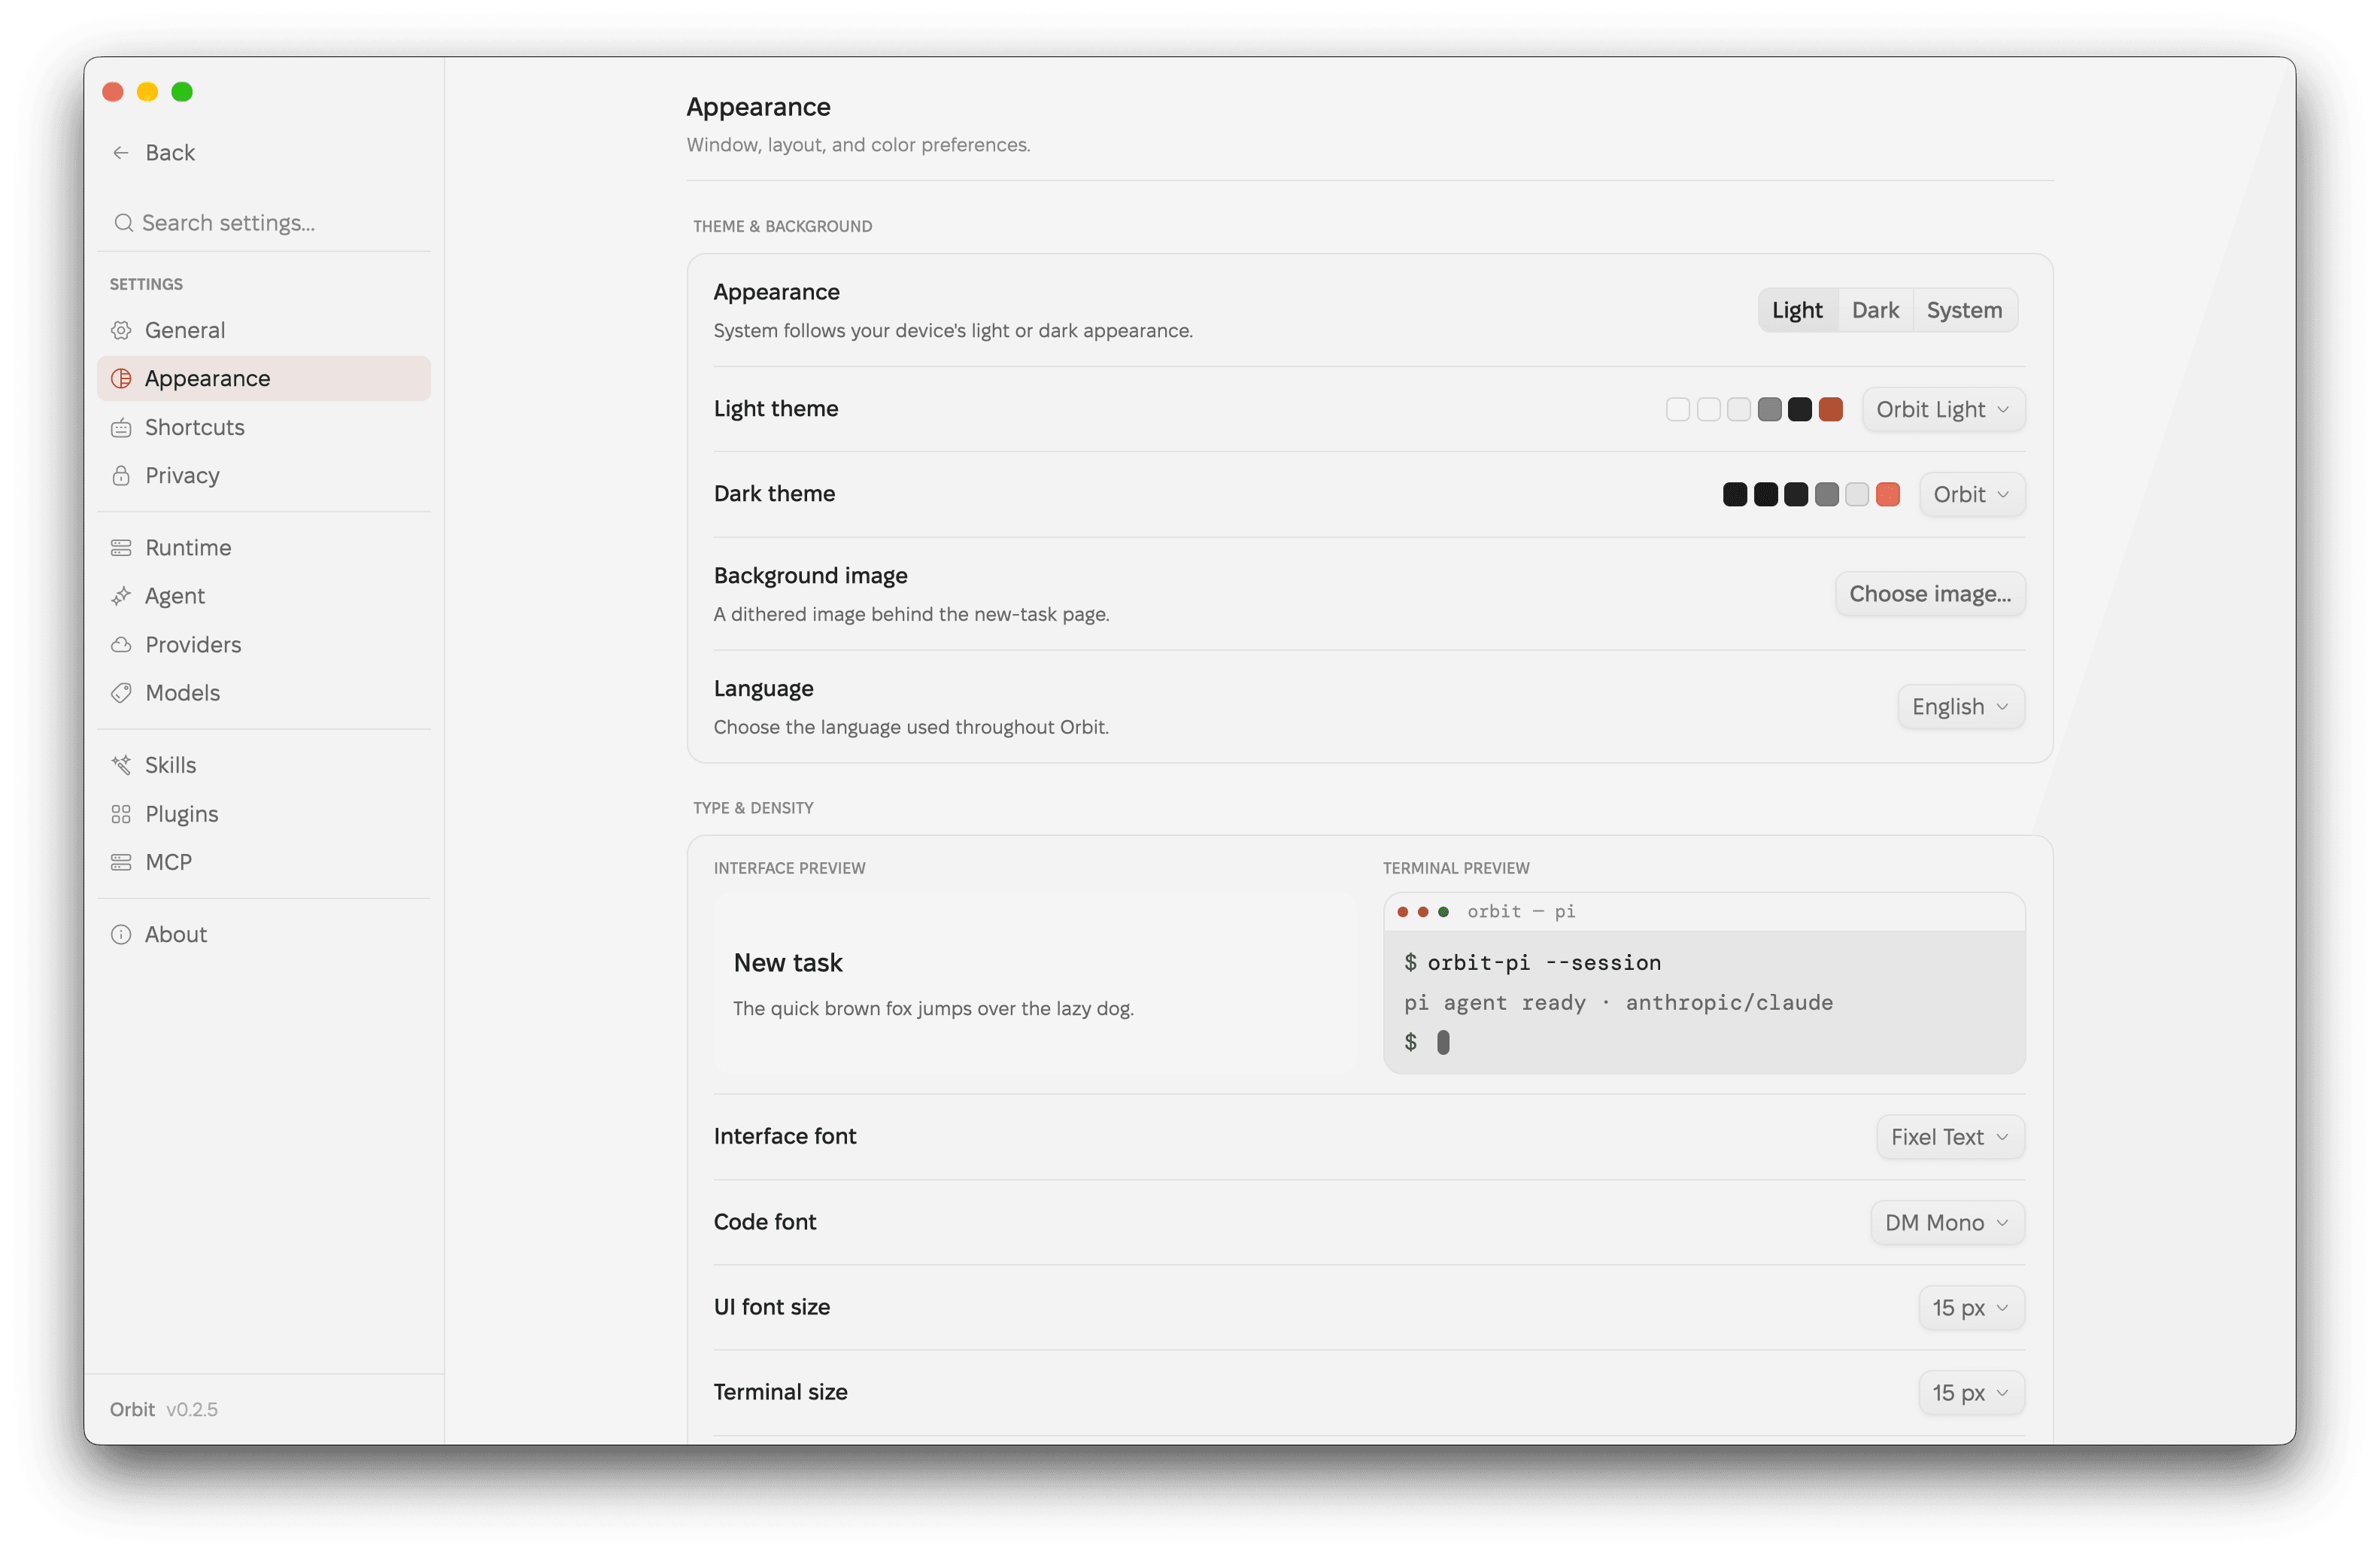Viewport: 2380px width, 1556px height.
Task: Click the Appearance palette icon in sidebar
Action: click(121, 378)
